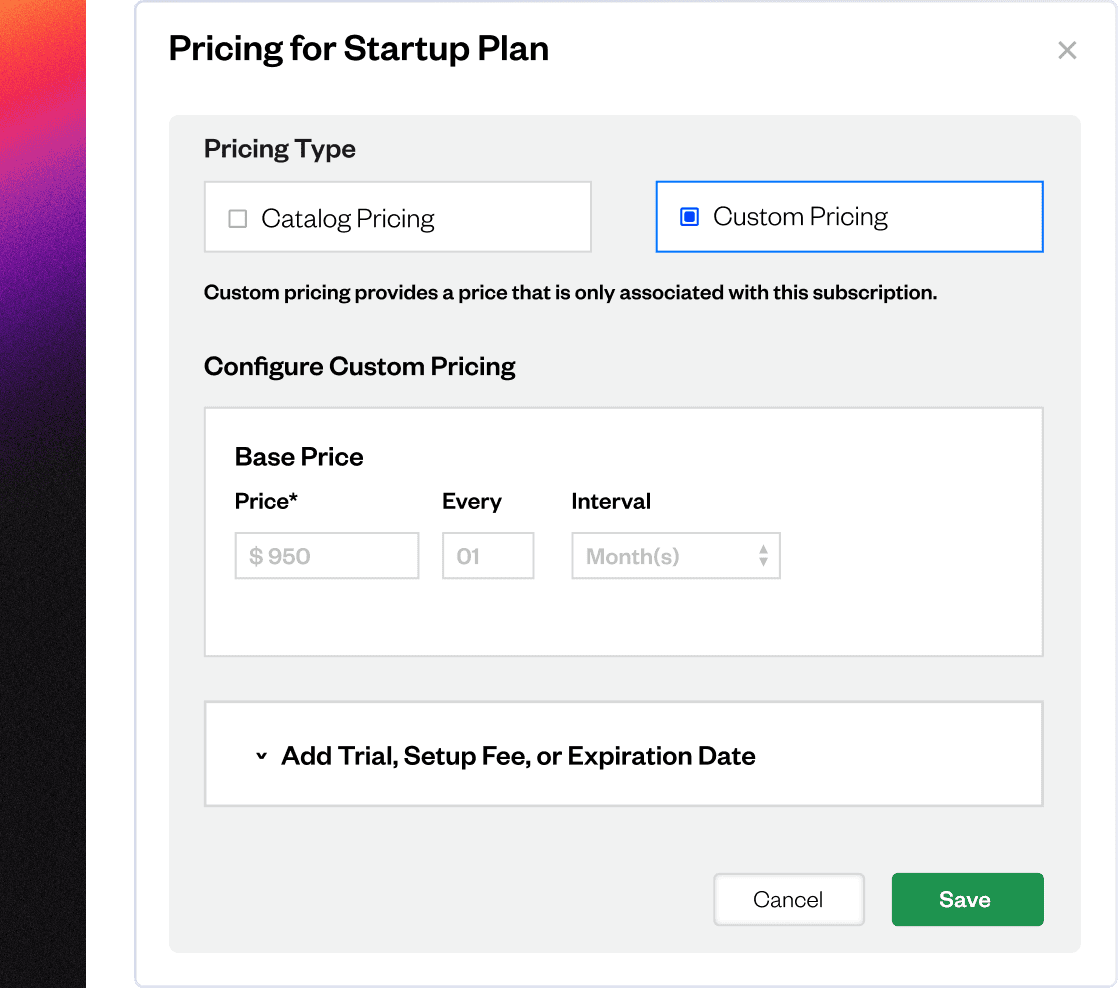
Task: Click the custom pricing description text
Action: point(570,293)
